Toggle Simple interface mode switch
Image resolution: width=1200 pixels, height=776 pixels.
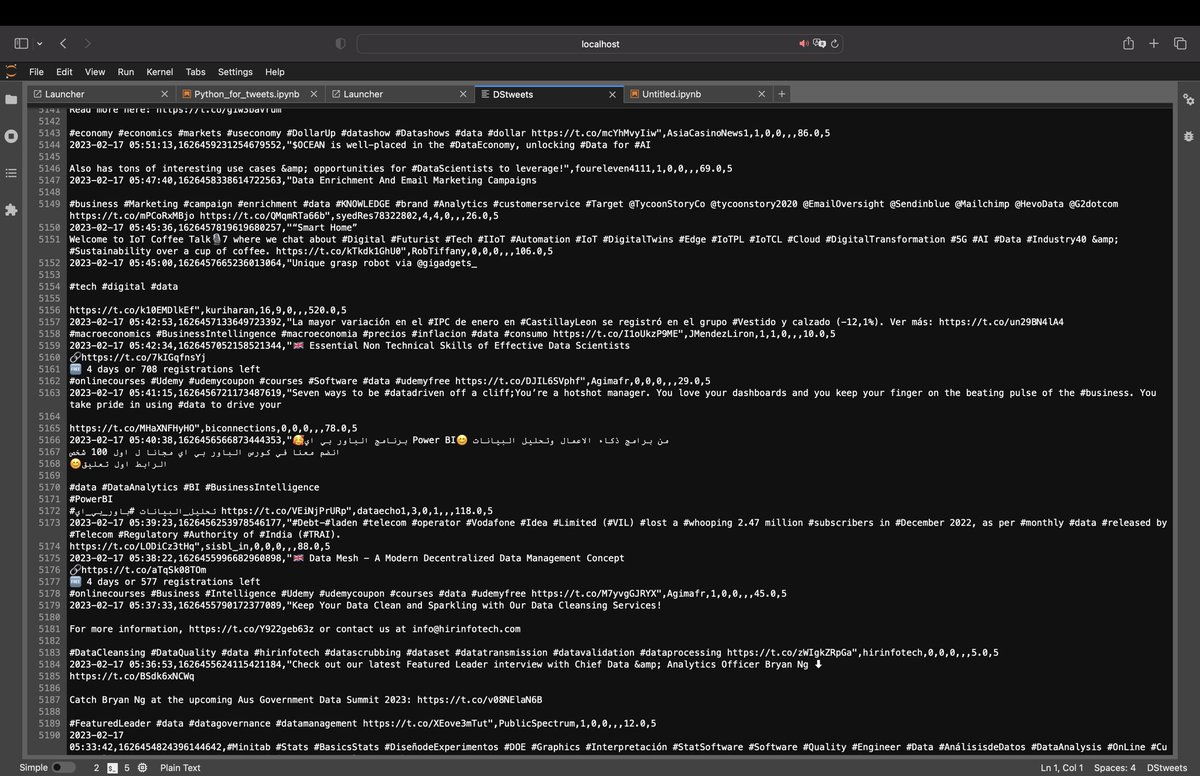pyautogui.click(x=63, y=768)
